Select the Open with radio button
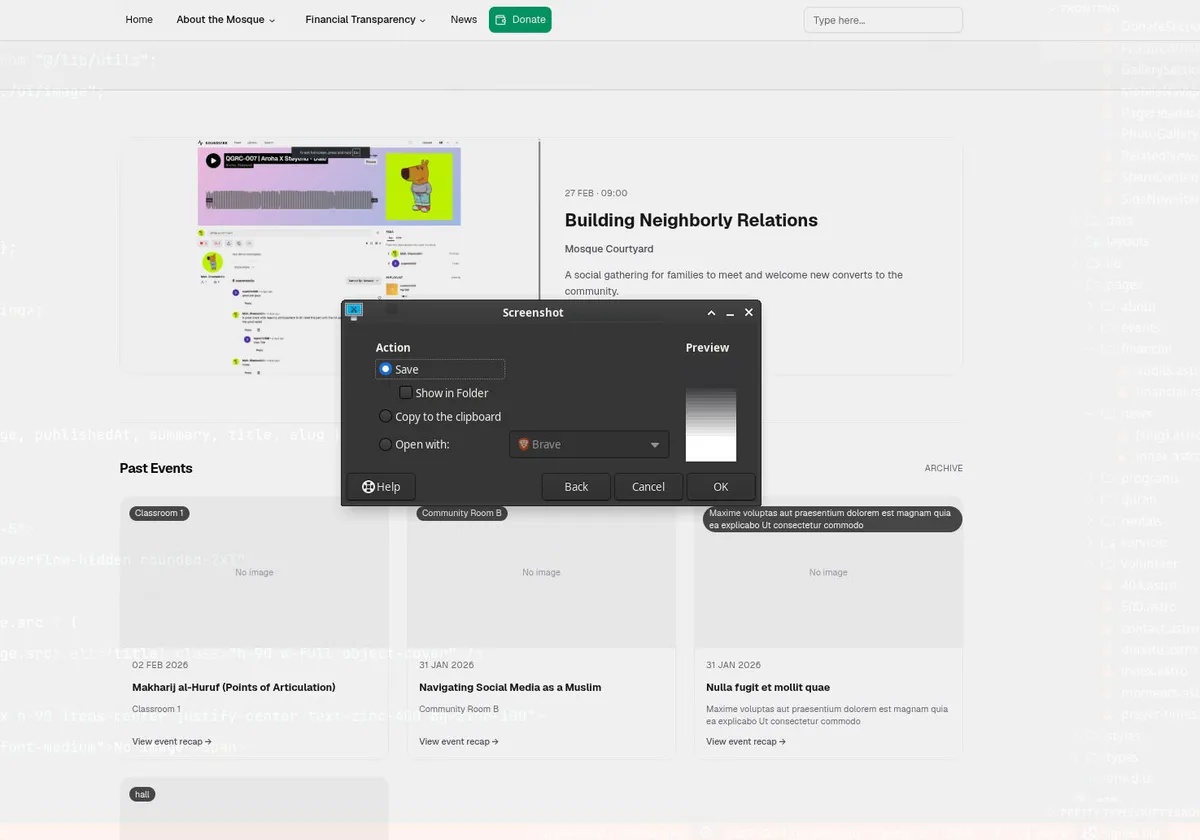1200x840 pixels. [386, 445]
